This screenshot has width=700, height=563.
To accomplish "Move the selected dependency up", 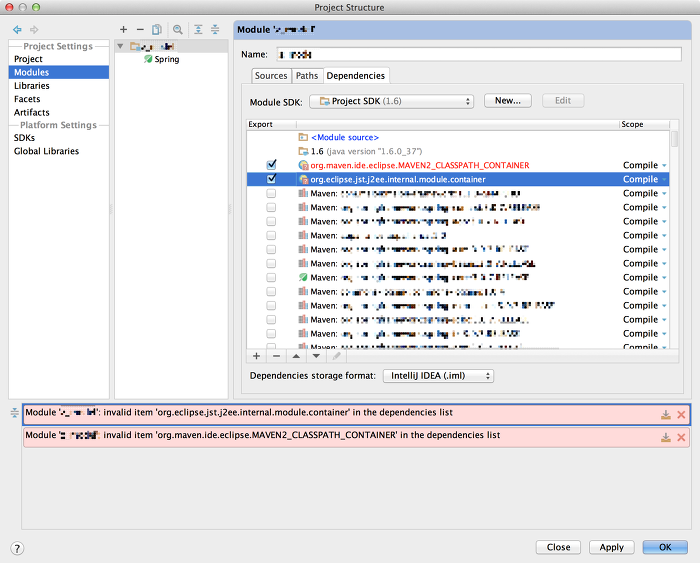I will click(x=296, y=356).
